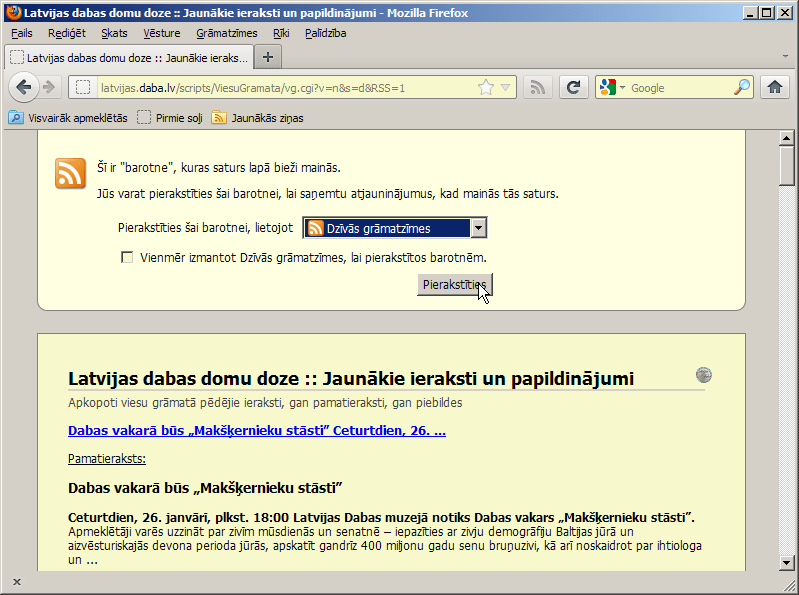
Task: Open the Grāmatzīmes menu
Action: click(227, 33)
